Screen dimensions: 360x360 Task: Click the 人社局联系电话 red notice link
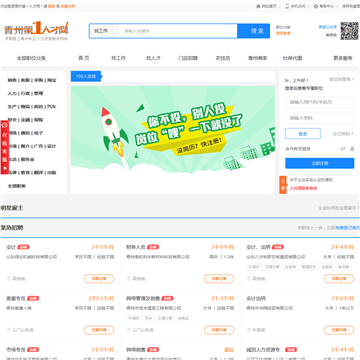tap(303, 188)
